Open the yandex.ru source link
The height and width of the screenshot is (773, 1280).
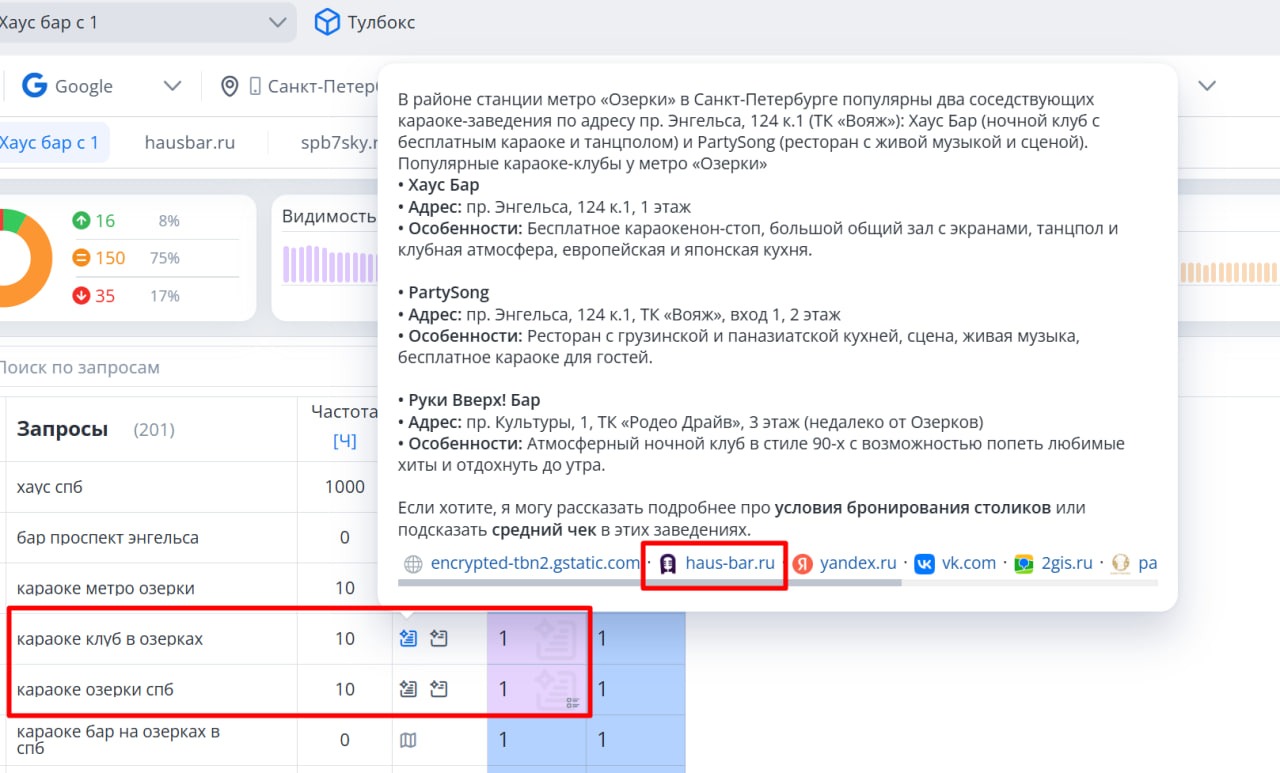tap(858, 563)
